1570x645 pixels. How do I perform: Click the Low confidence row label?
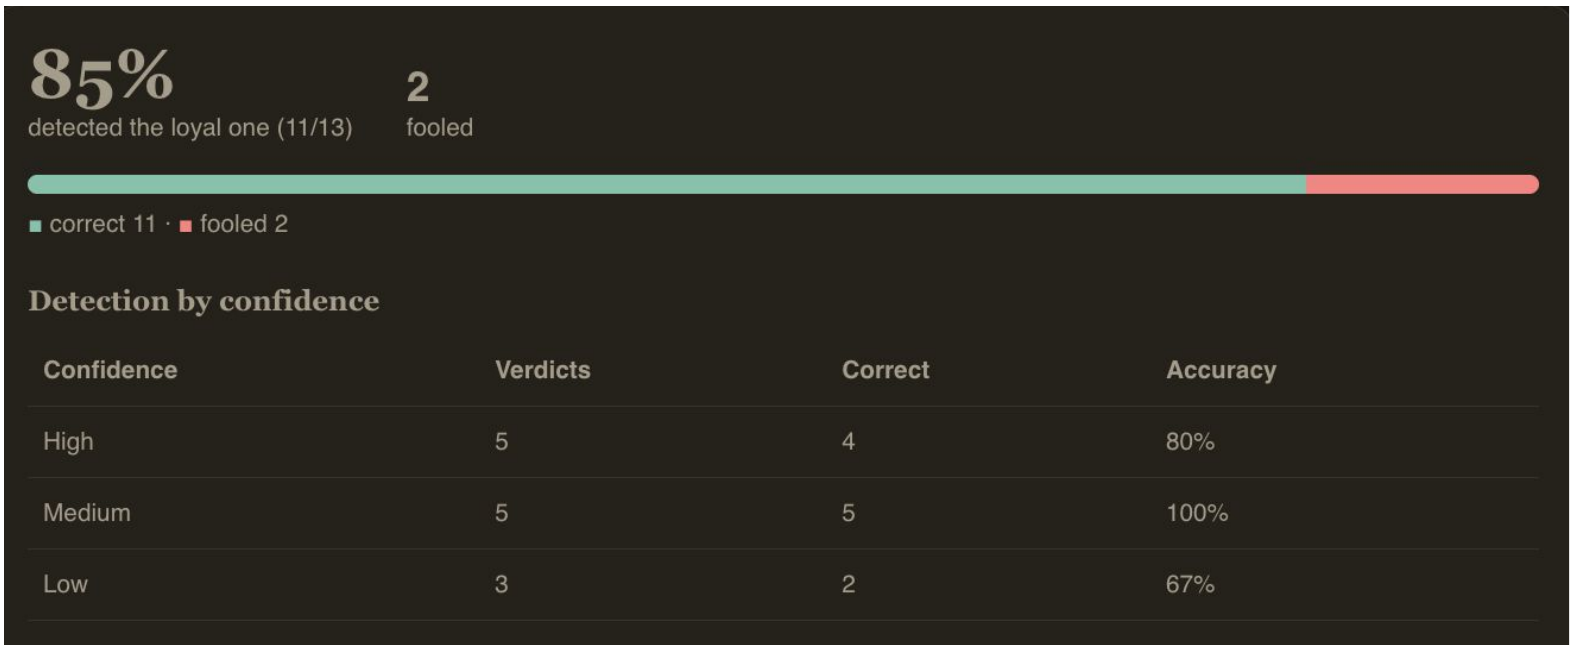(65, 584)
